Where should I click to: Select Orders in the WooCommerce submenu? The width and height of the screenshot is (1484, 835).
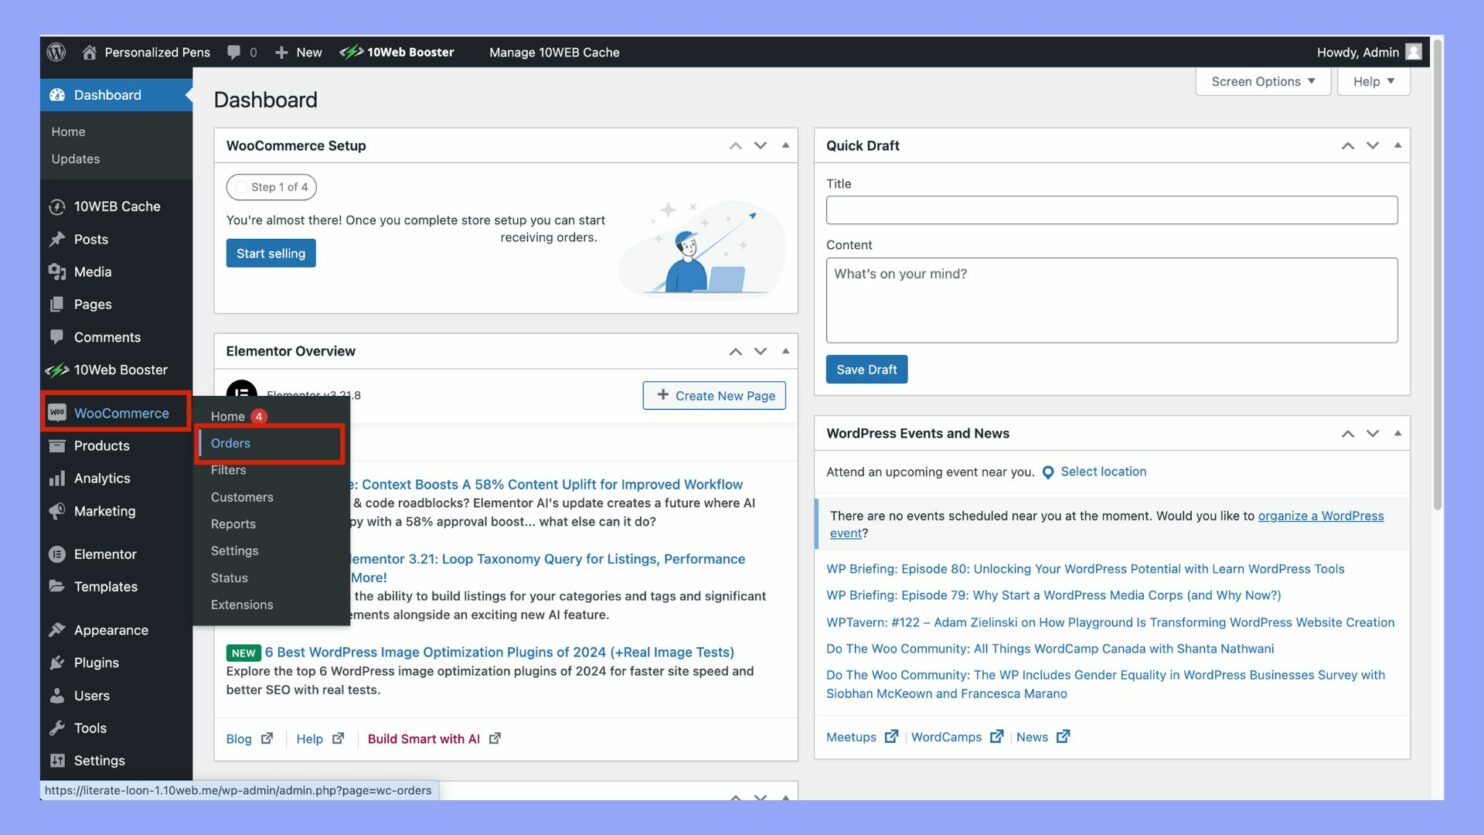click(x=231, y=443)
